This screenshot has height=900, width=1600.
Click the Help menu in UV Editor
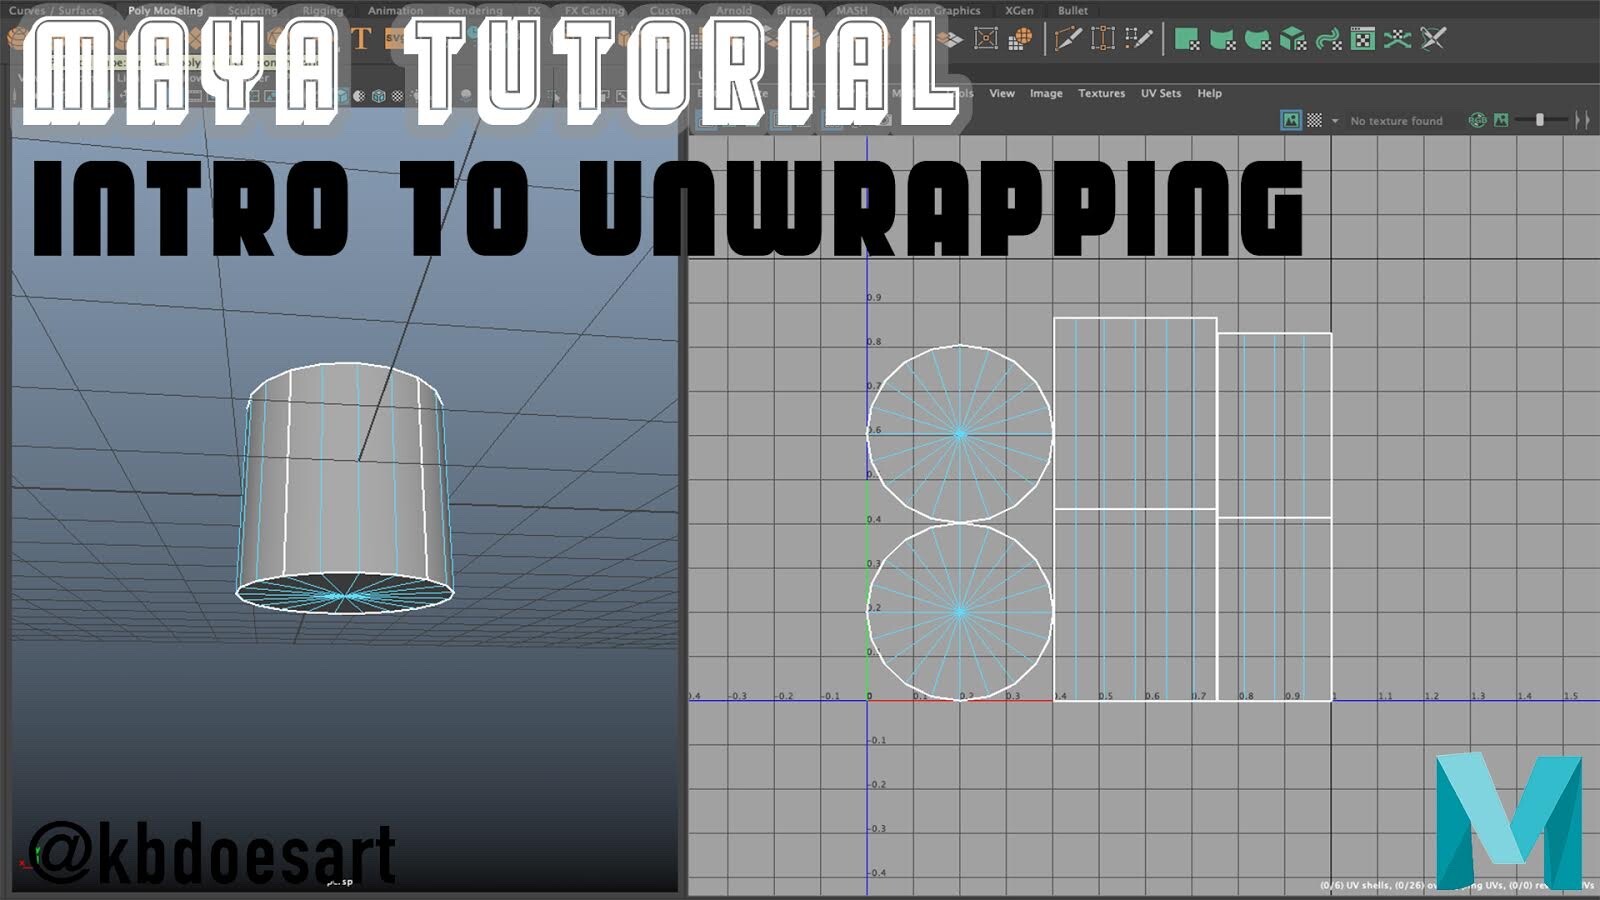click(1208, 93)
